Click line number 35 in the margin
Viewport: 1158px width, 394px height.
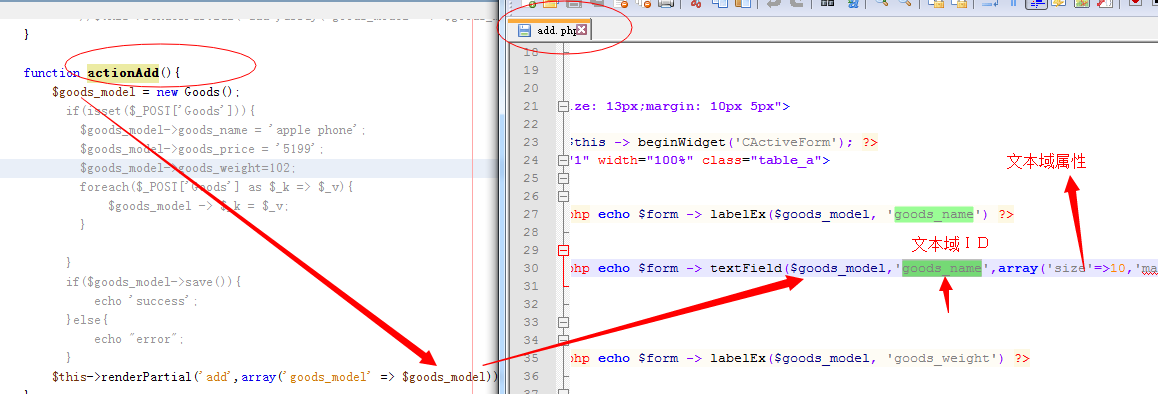531,359
